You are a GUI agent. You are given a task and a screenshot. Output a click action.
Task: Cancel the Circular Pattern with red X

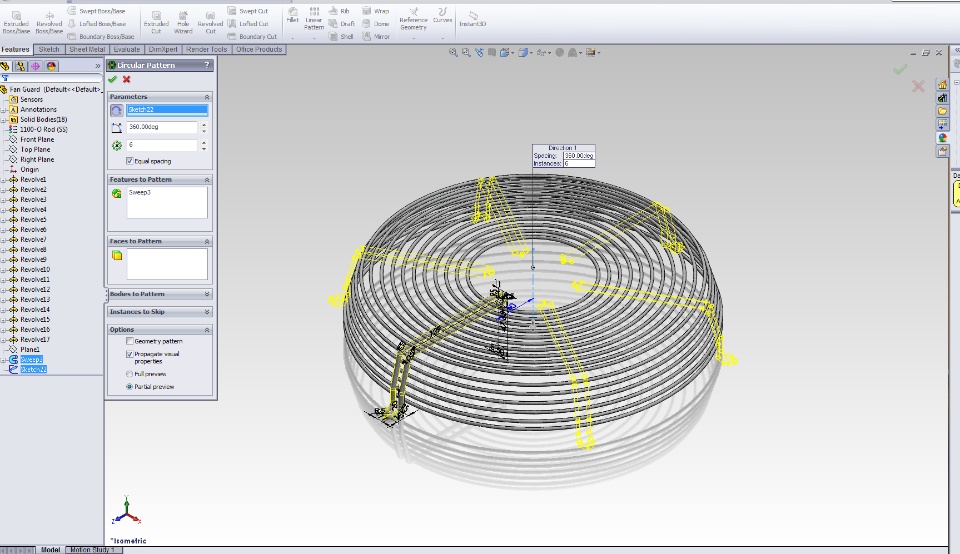(x=126, y=79)
